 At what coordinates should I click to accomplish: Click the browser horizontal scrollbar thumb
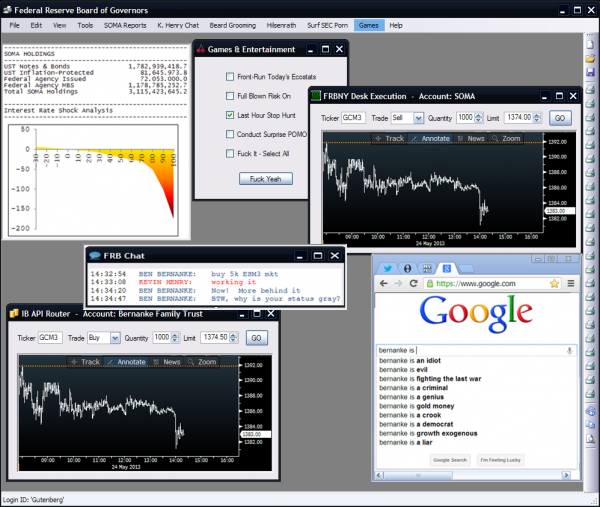click(x=418, y=475)
